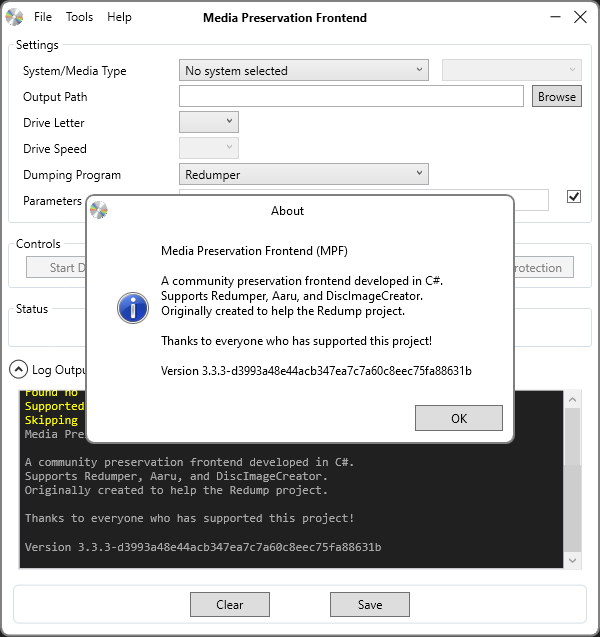Click OK to dismiss the About dialog
The image size is (600, 637).
point(459,418)
